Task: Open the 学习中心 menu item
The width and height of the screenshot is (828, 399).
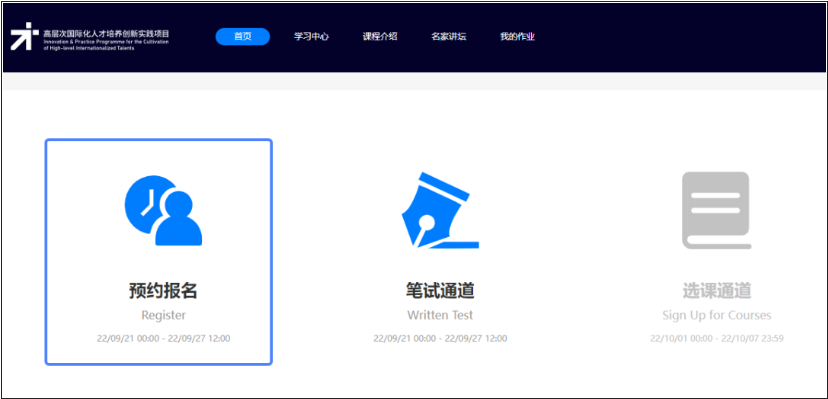Action: [312, 37]
